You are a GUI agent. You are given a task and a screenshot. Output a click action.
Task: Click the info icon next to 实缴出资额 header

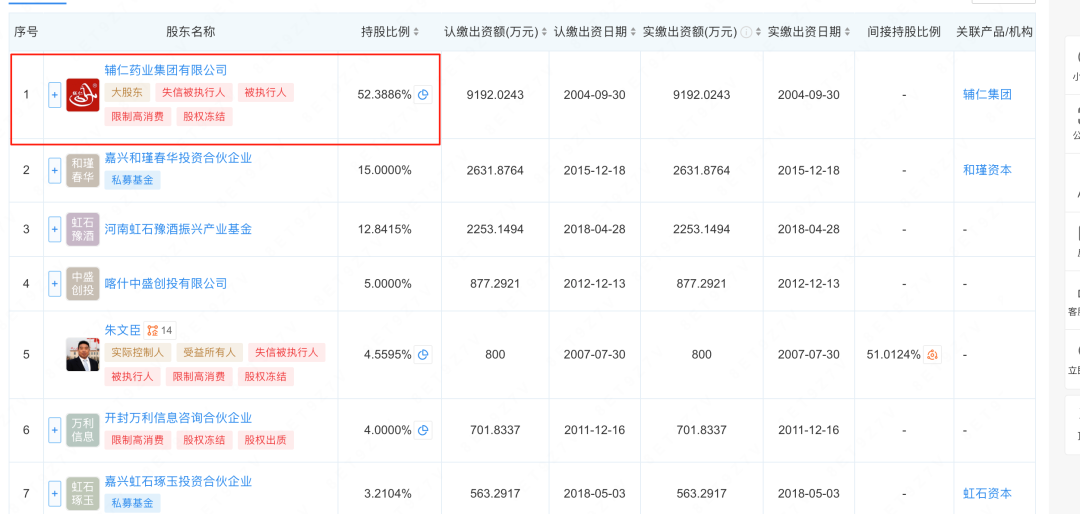click(x=746, y=32)
